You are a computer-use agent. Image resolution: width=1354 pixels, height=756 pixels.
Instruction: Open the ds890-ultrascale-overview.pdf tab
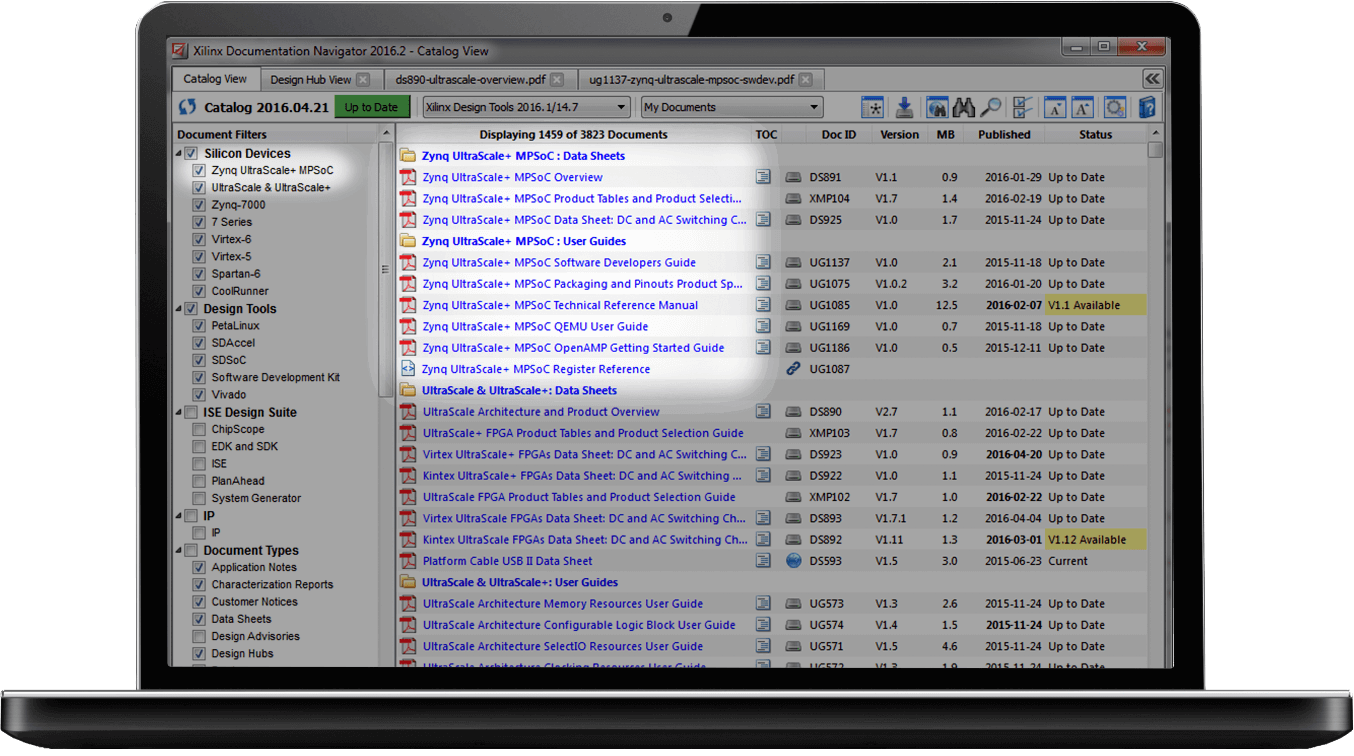pos(470,80)
